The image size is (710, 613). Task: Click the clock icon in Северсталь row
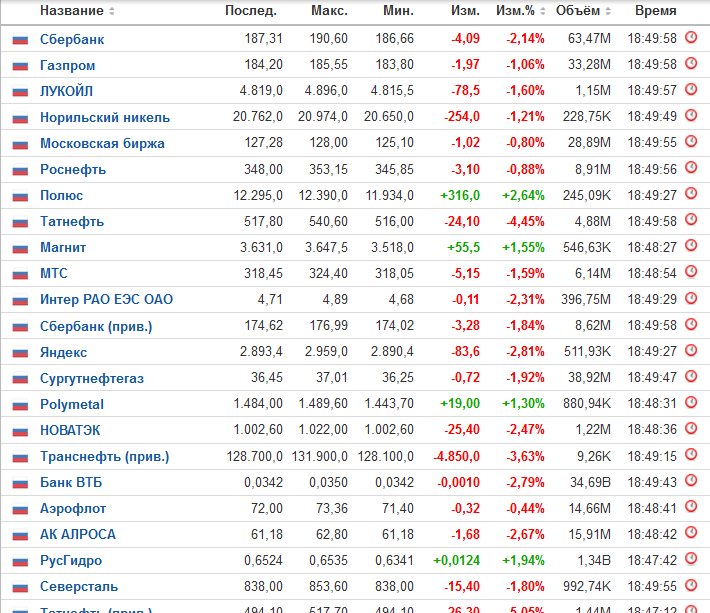691,585
